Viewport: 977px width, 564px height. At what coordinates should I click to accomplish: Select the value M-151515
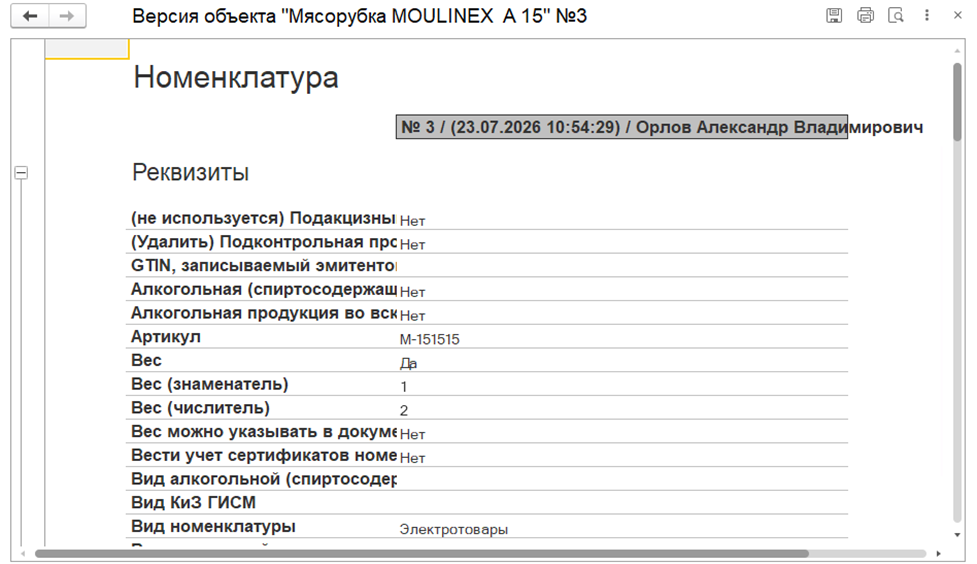(x=429, y=340)
